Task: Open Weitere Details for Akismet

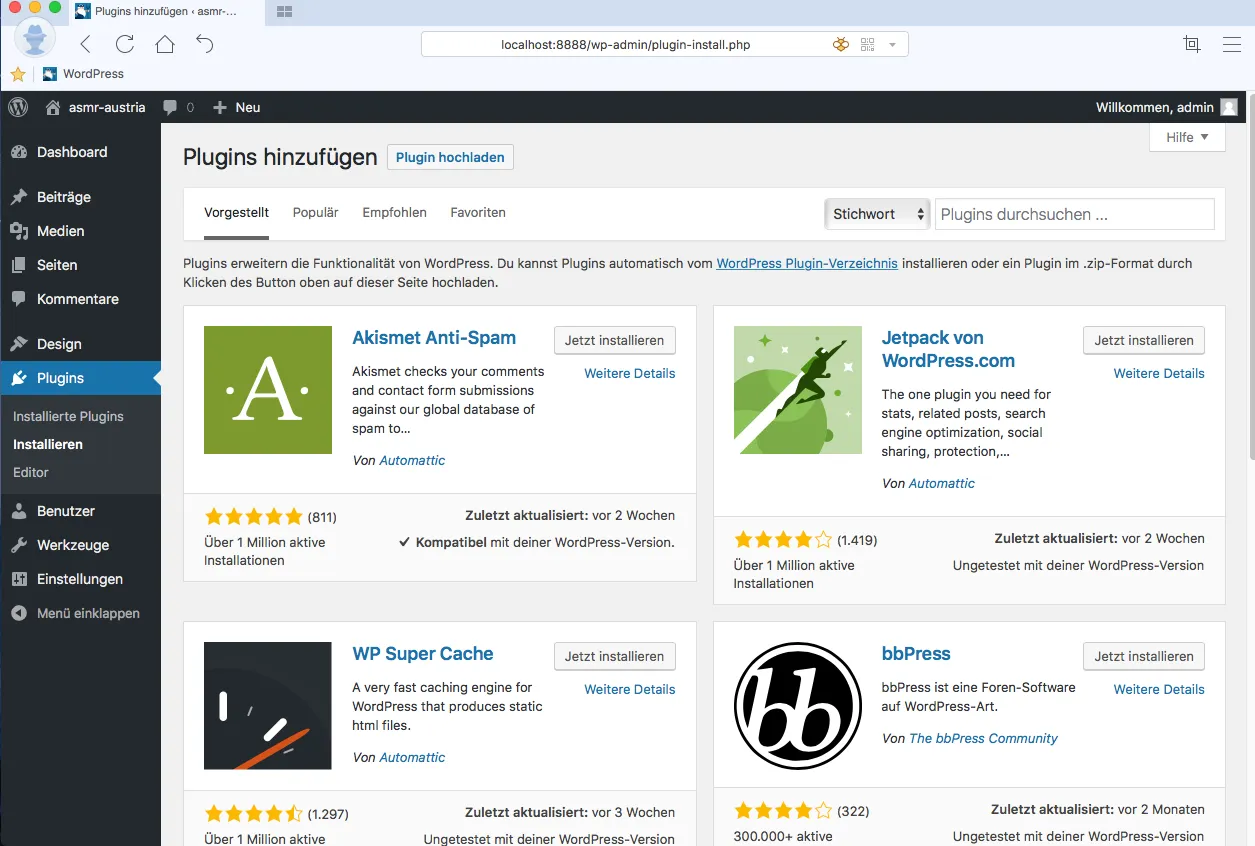Action: tap(630, 373)
